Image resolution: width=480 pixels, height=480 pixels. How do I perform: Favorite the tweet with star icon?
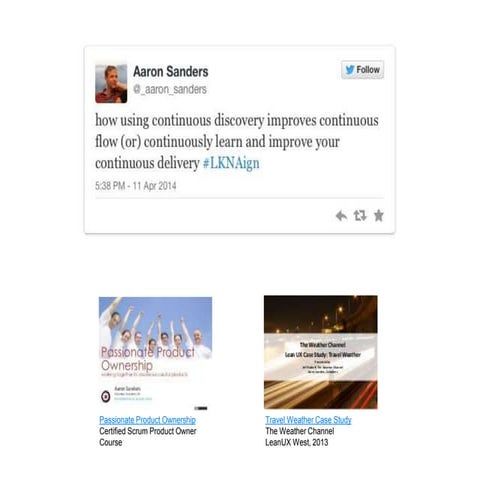click(x=379, y=216)
